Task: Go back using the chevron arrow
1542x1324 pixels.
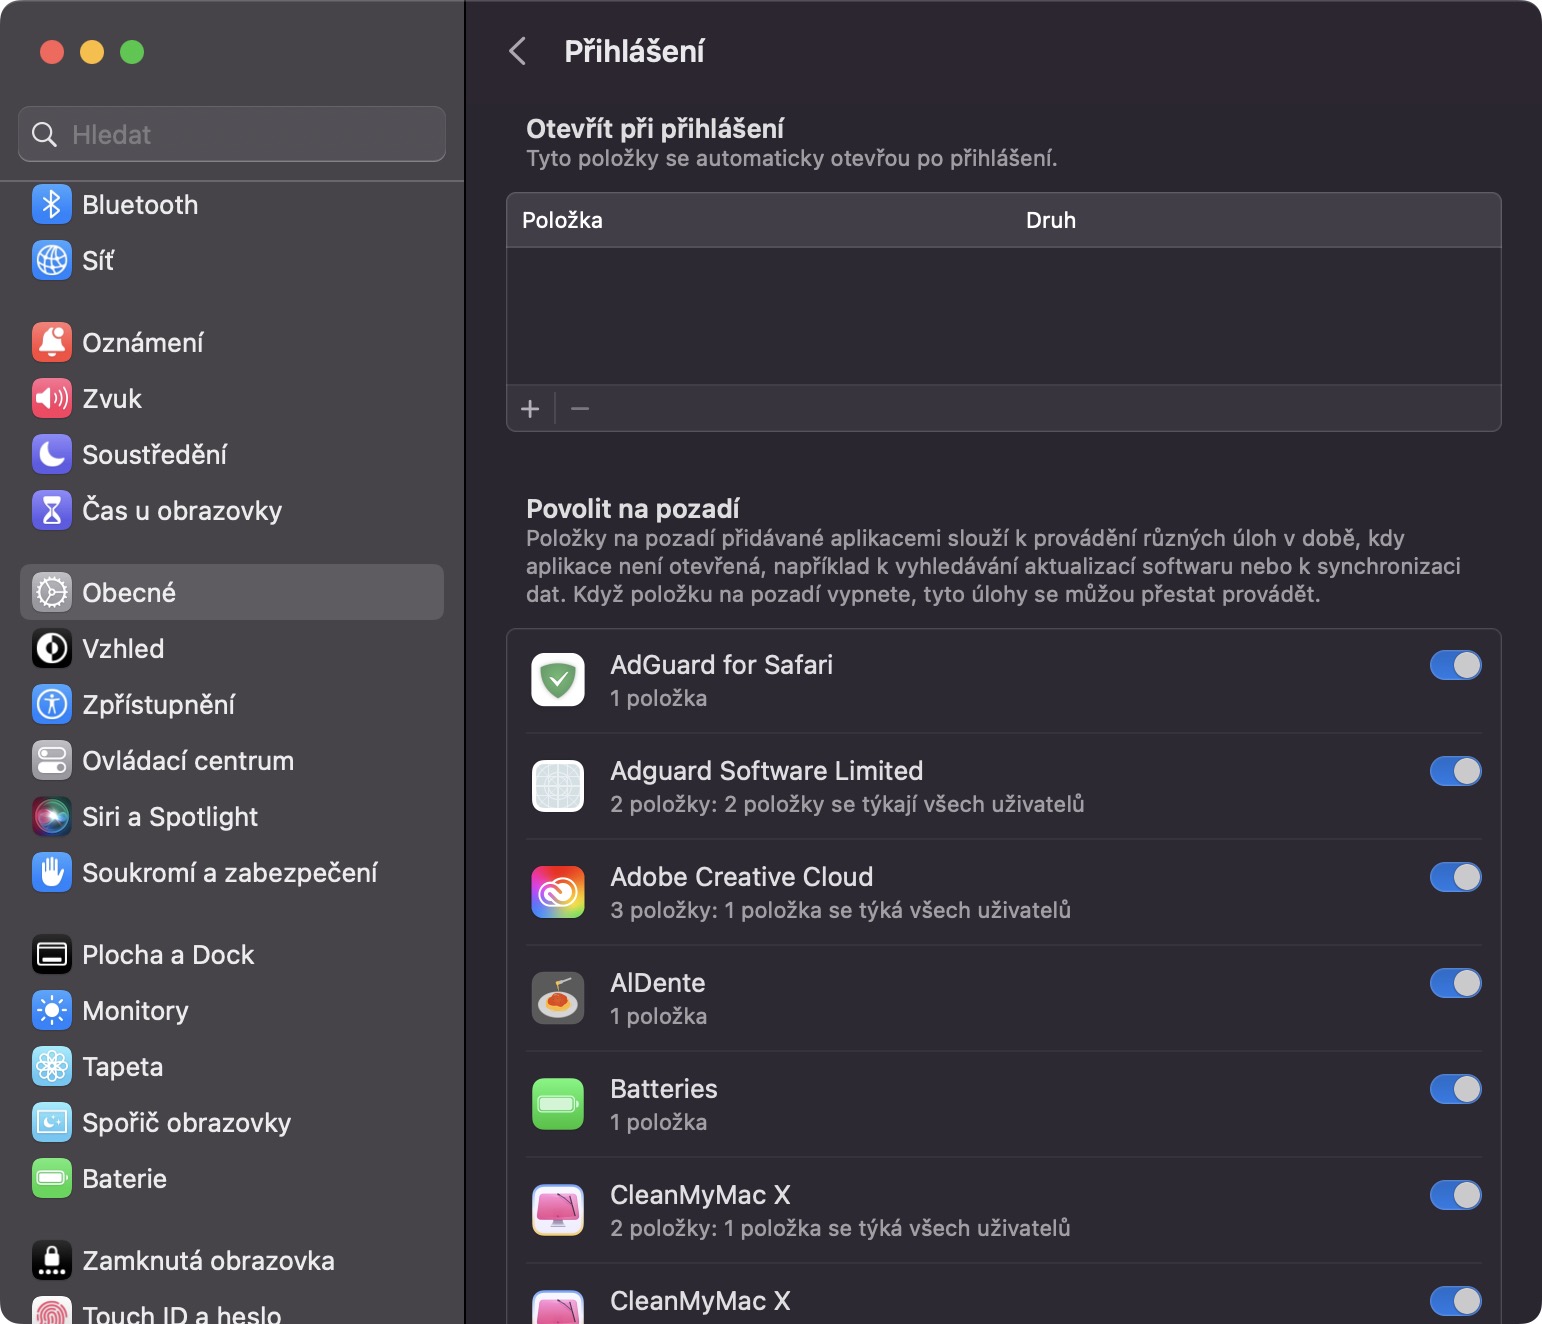Action: coord(517,51)
